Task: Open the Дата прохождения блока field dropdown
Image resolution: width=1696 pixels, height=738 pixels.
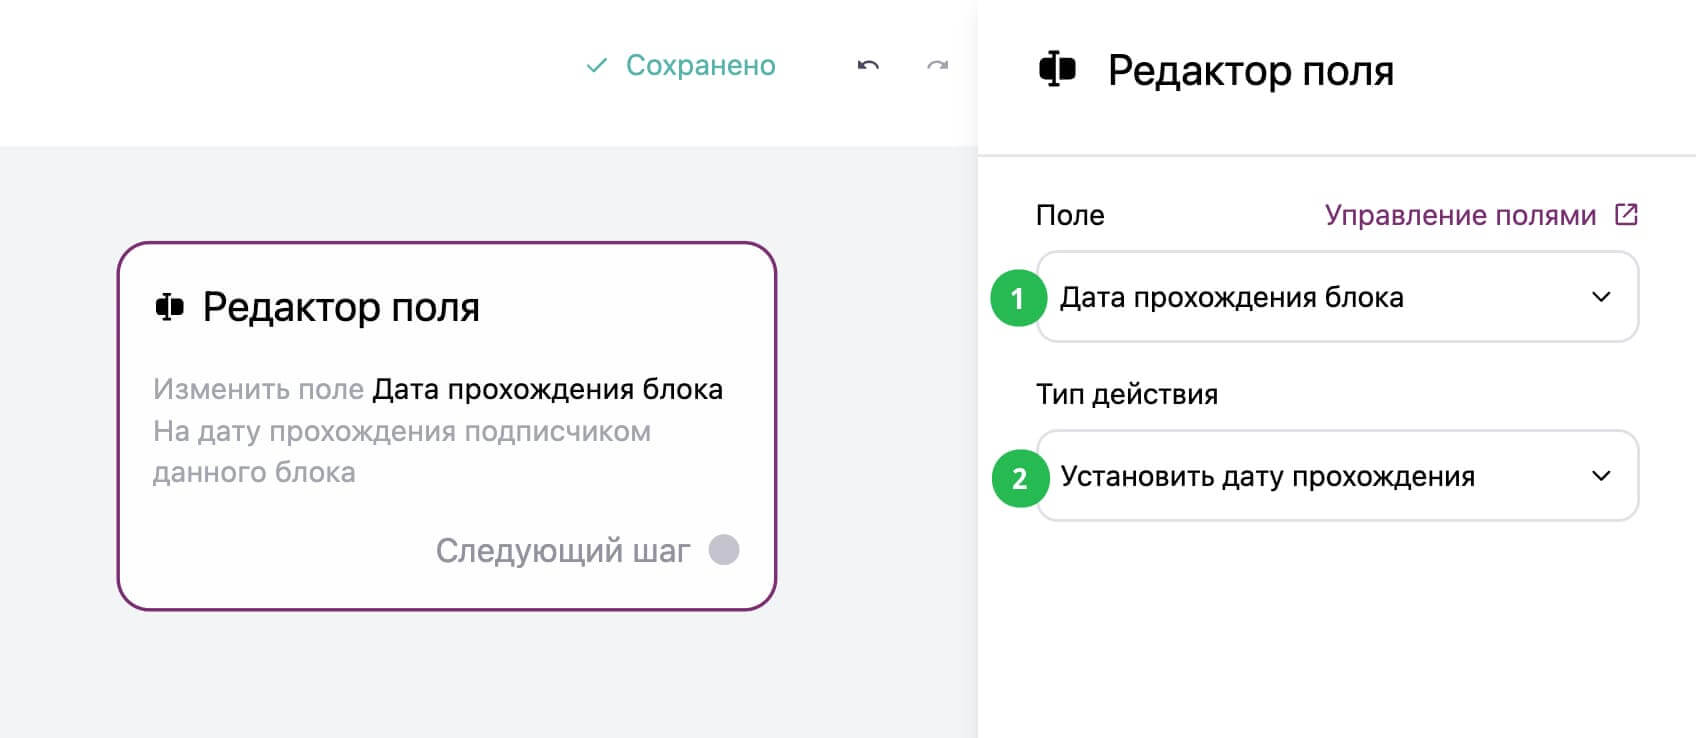Action: click(x=1337, y=297)
